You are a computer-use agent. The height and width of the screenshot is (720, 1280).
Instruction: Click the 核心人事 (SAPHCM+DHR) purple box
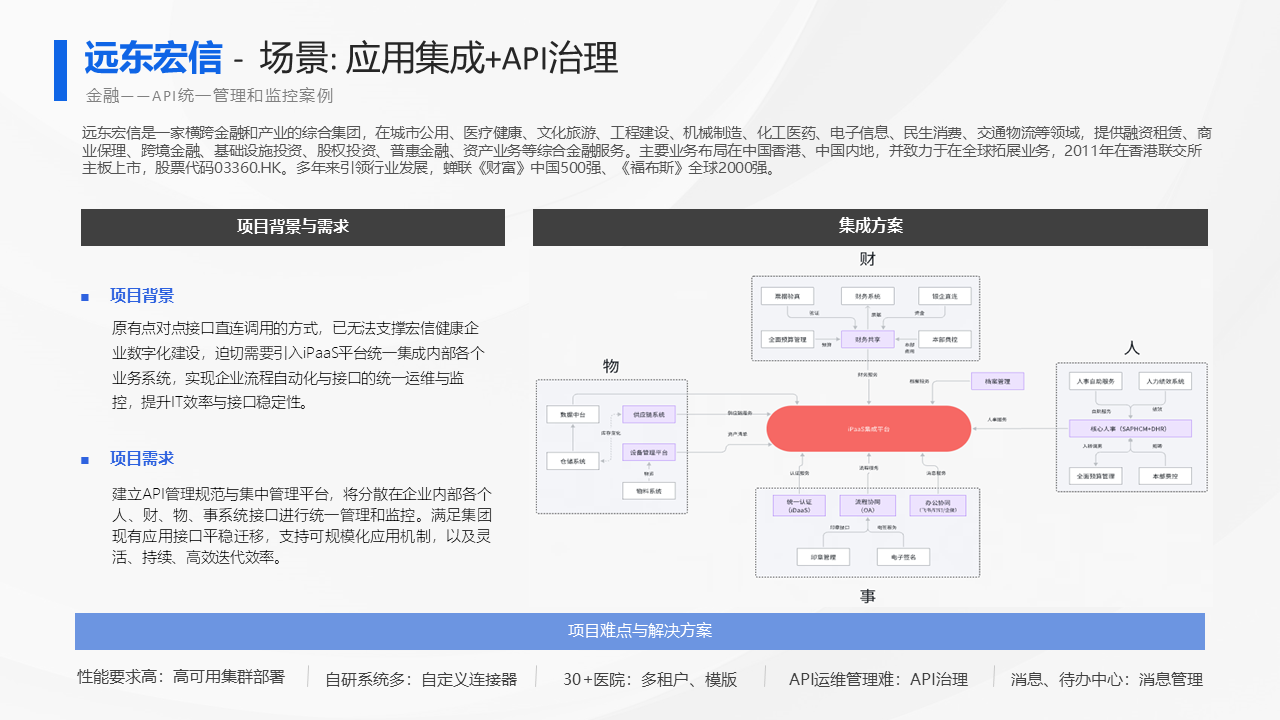point(1131,428)
